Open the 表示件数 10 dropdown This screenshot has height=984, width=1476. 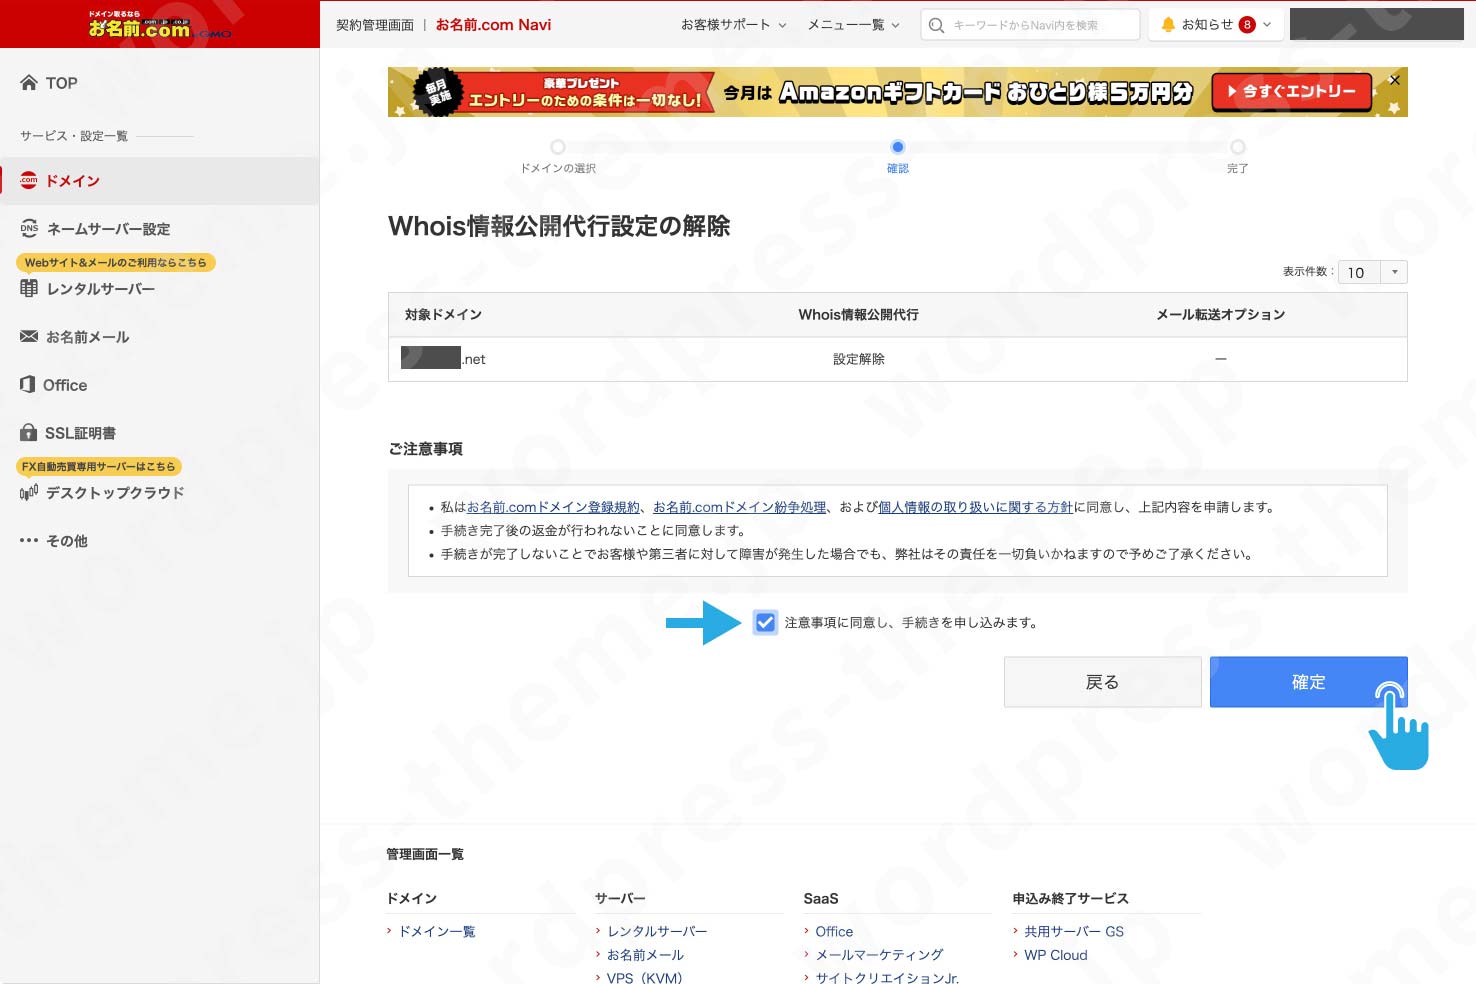[x=1374, y=272]
